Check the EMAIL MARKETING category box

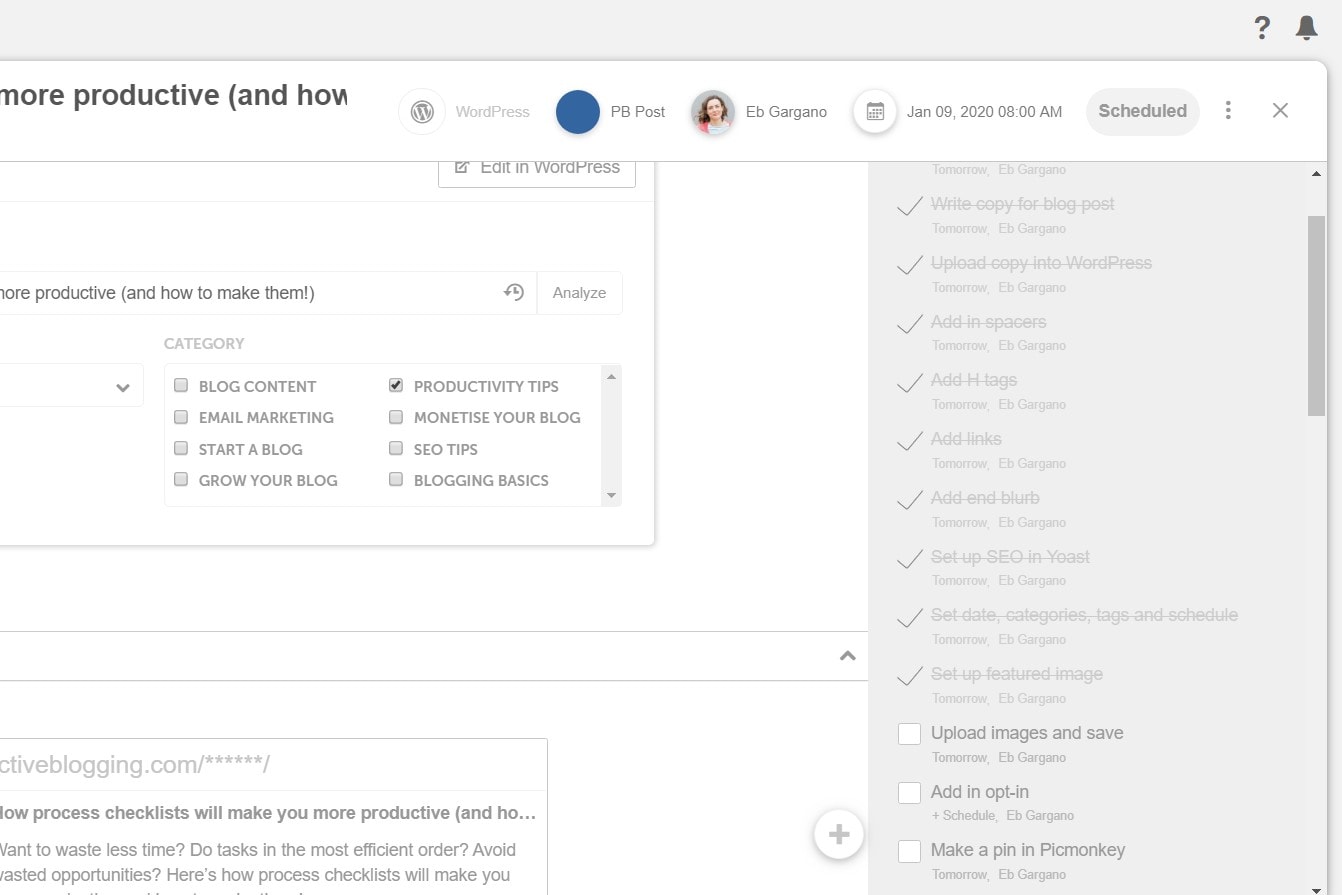coord(181,416)
